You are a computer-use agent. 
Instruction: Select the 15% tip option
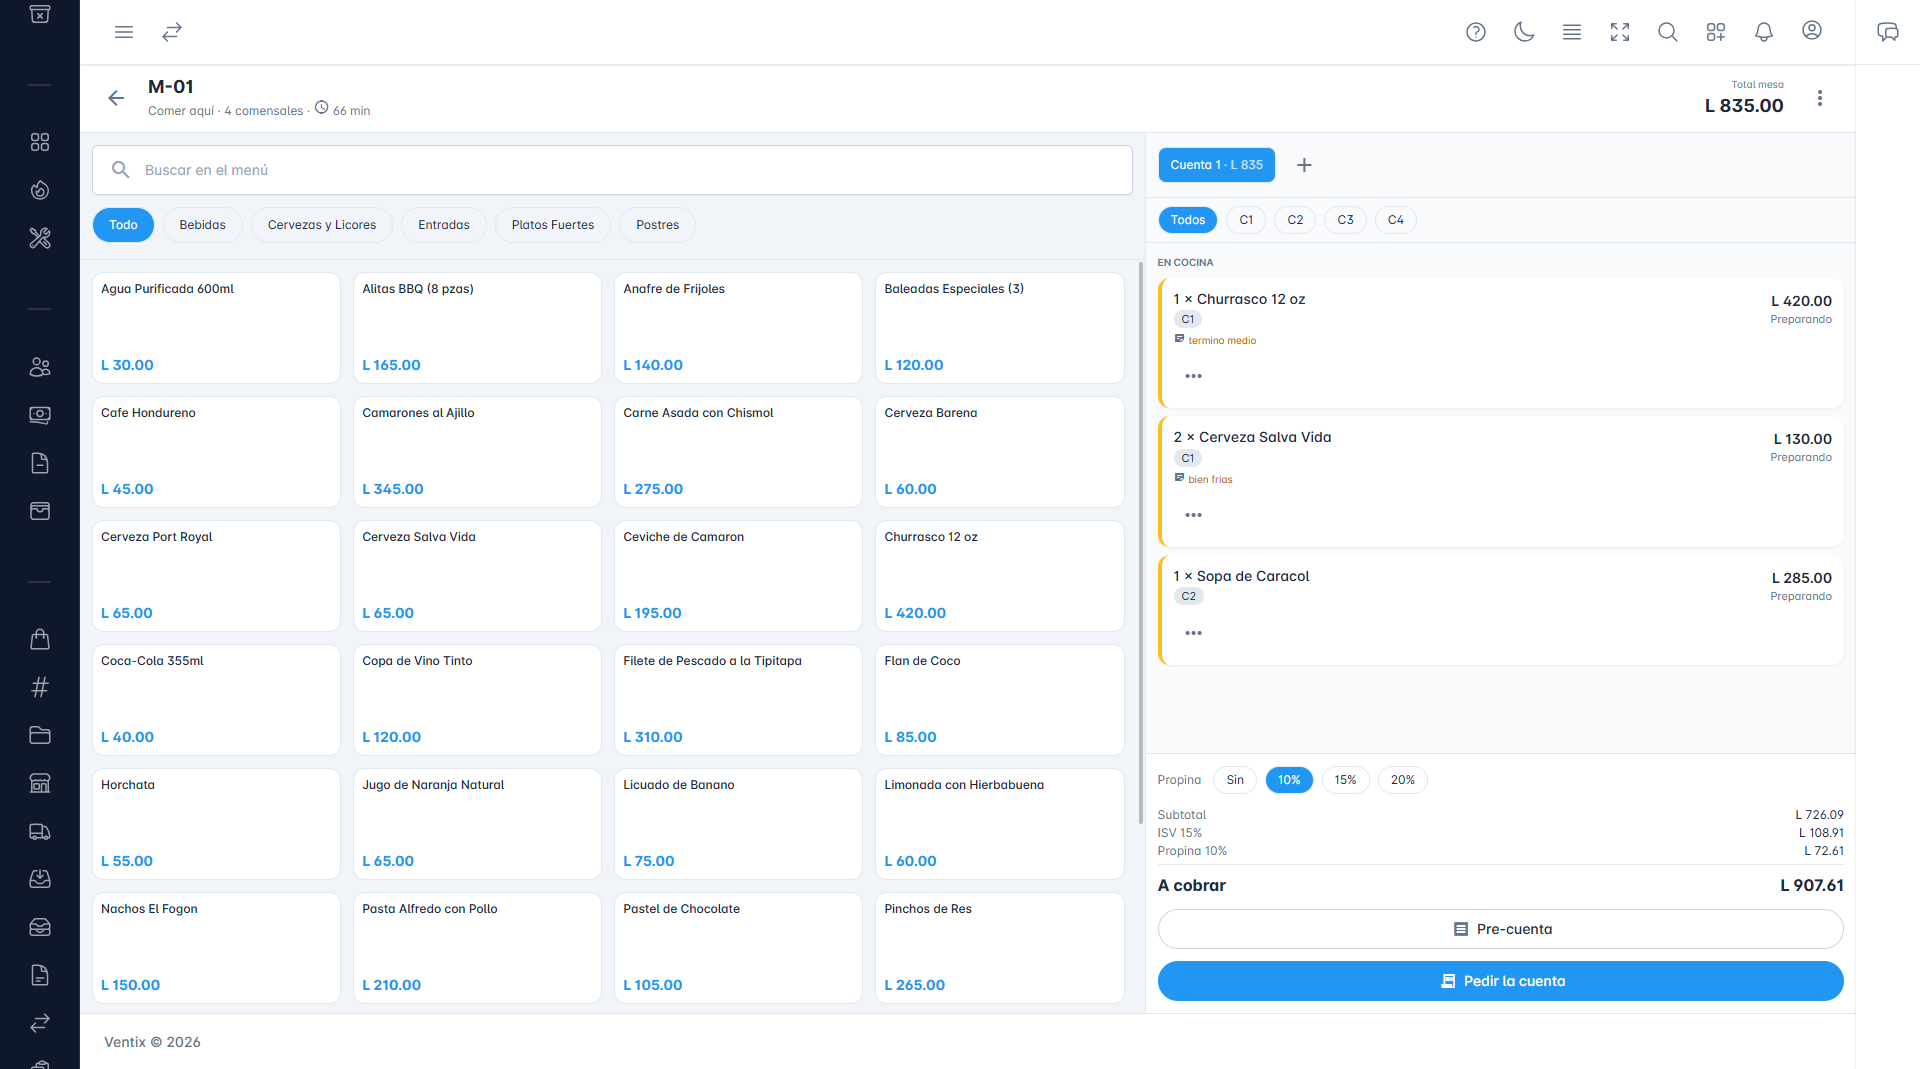coord(1345,780)
